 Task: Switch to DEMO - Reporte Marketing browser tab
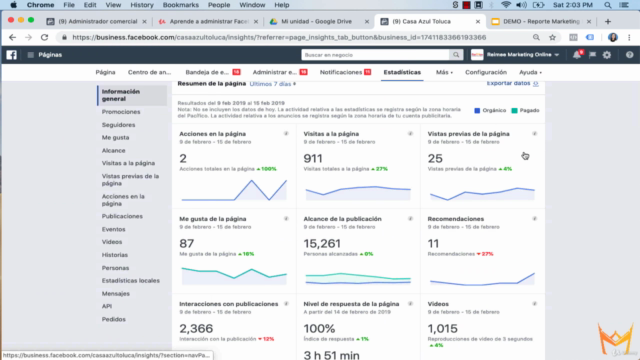[541, 22]
